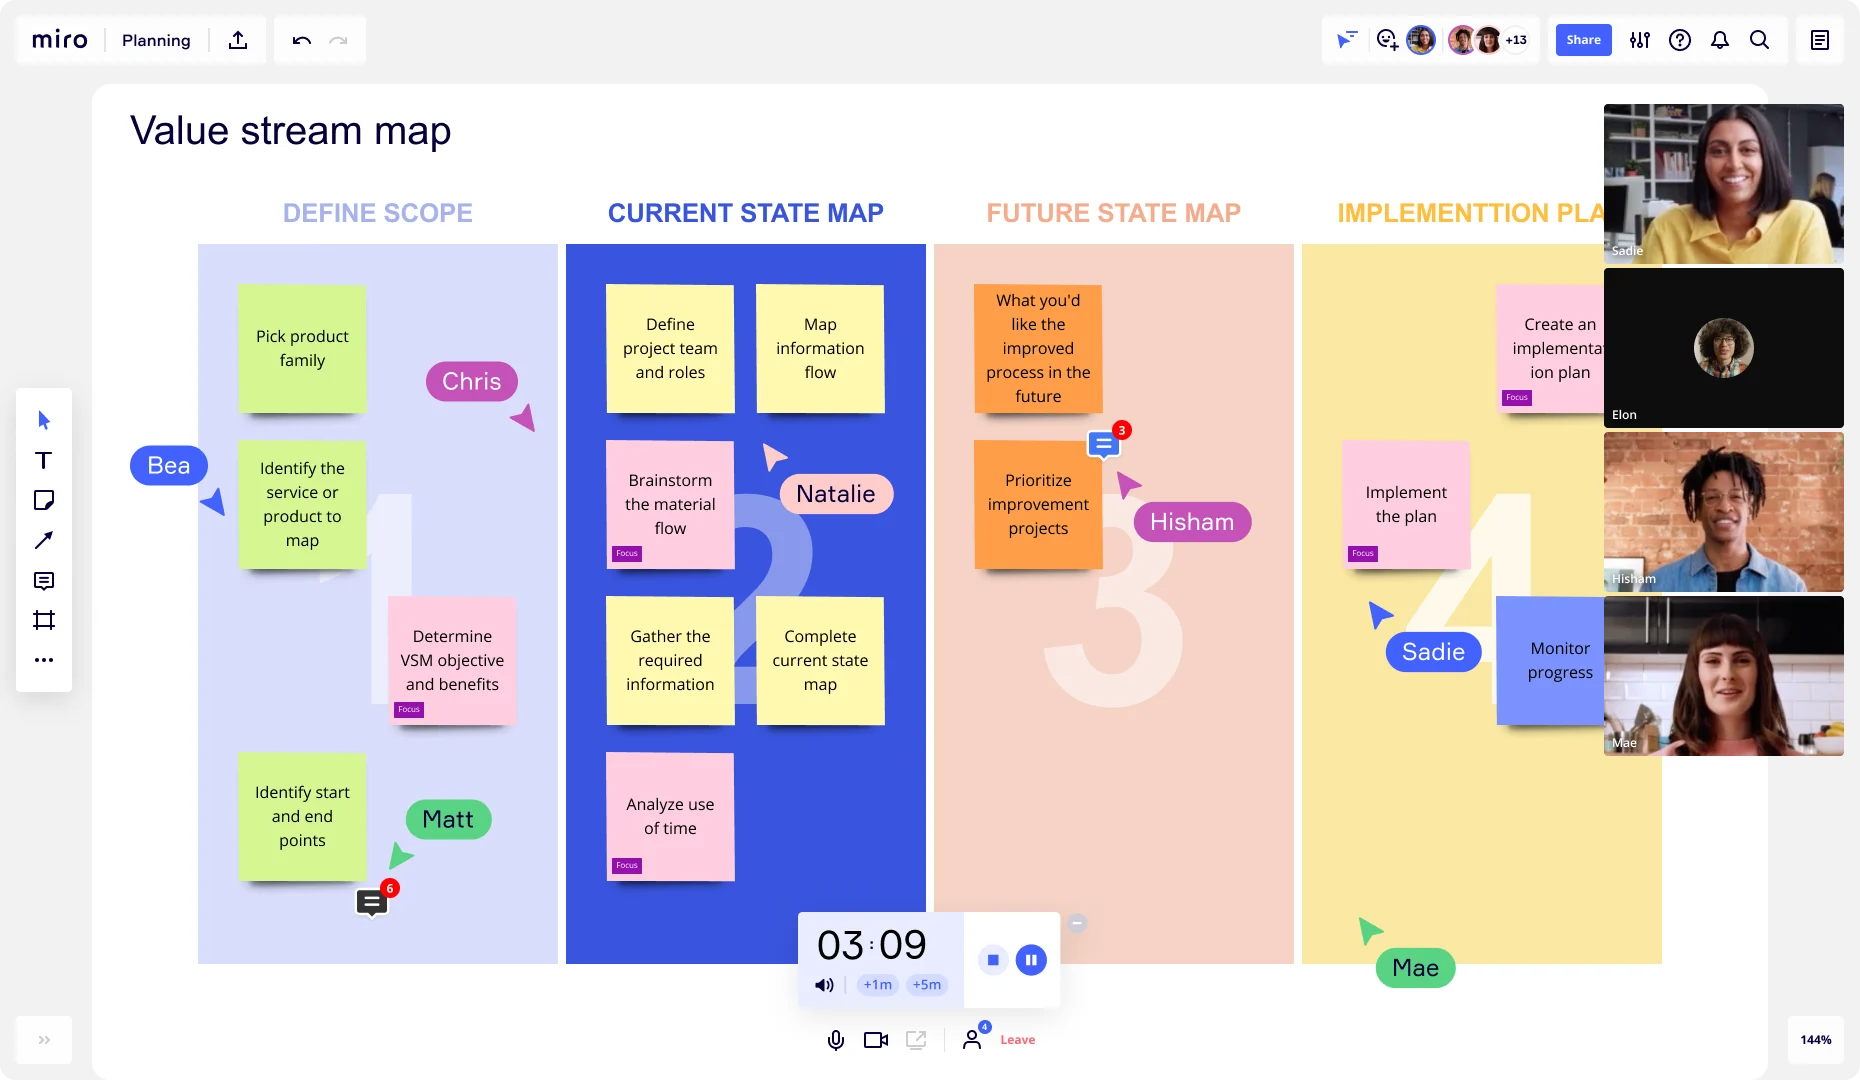Viewport: 1860px width, 1080px height.
Task: Select the Sticky note tool
Action: coord(44,500)
